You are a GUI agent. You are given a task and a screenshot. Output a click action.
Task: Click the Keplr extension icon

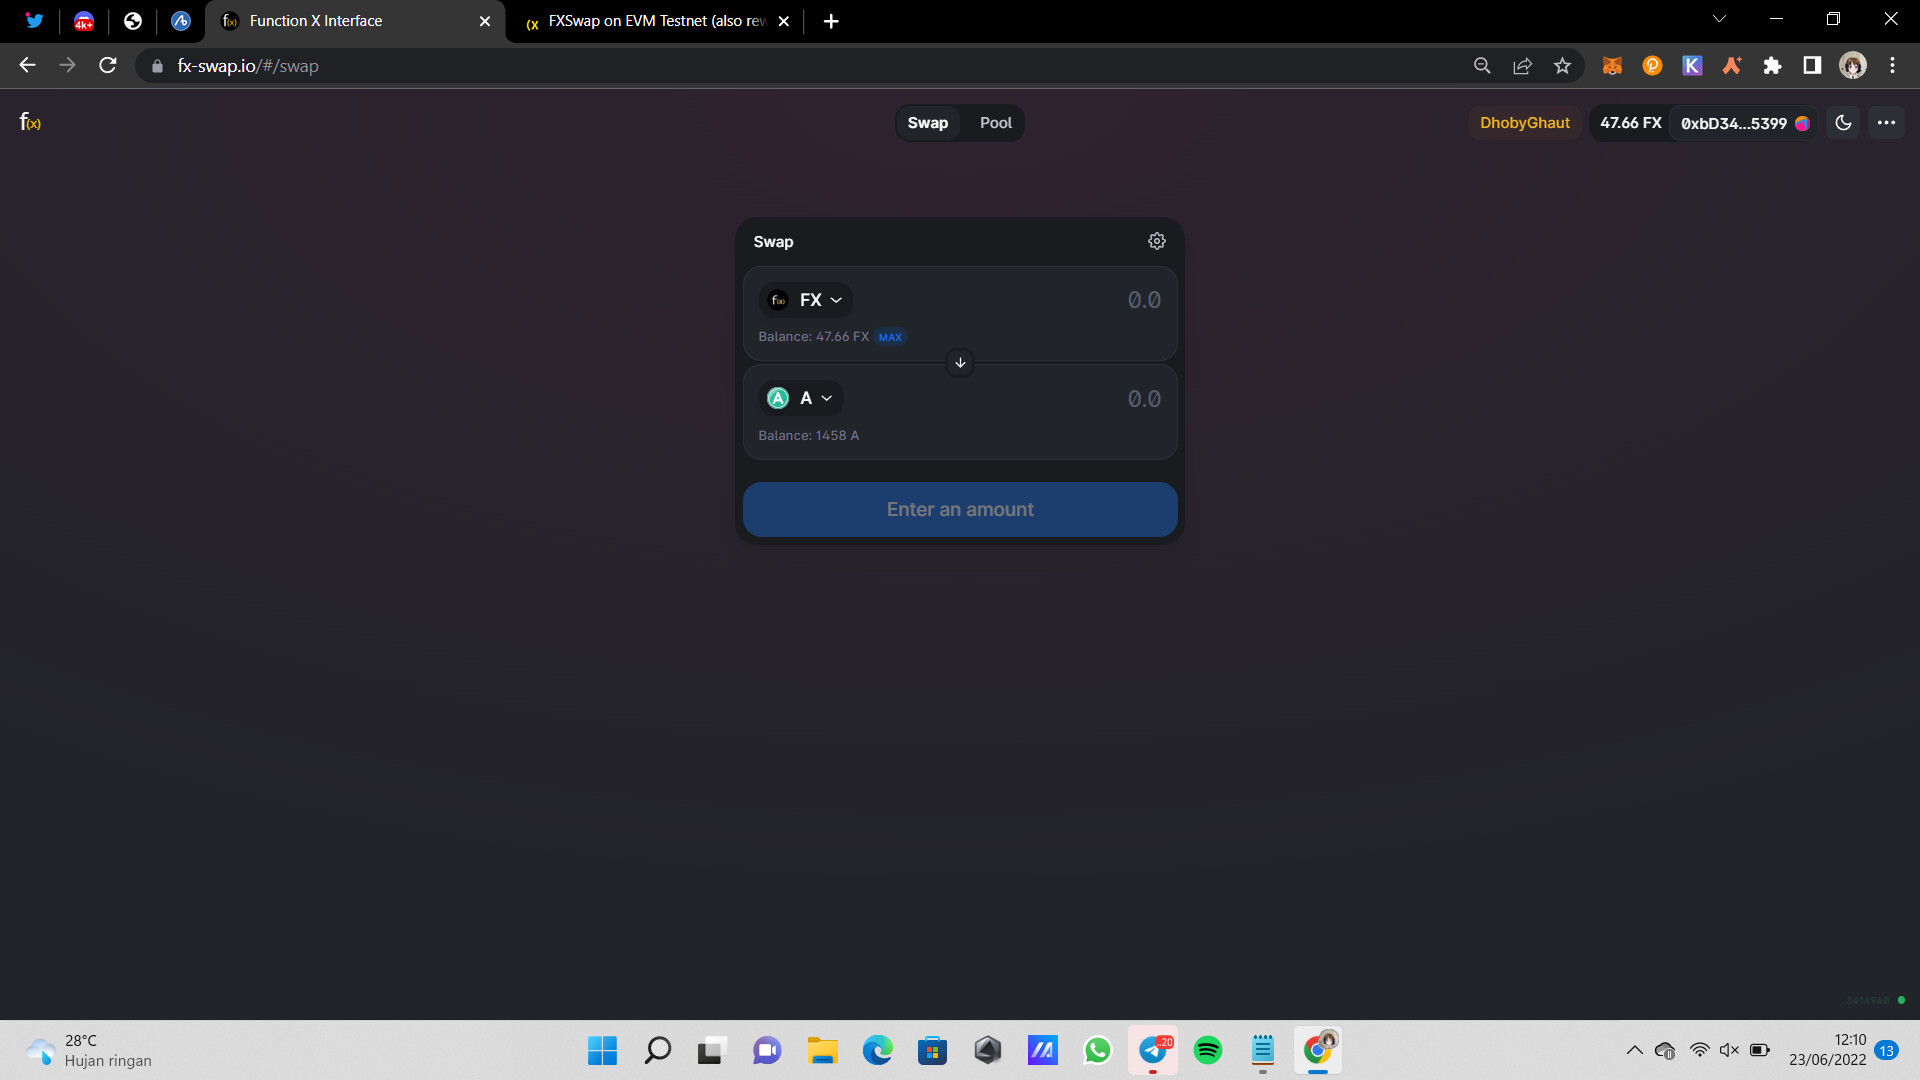[1692, 66]
